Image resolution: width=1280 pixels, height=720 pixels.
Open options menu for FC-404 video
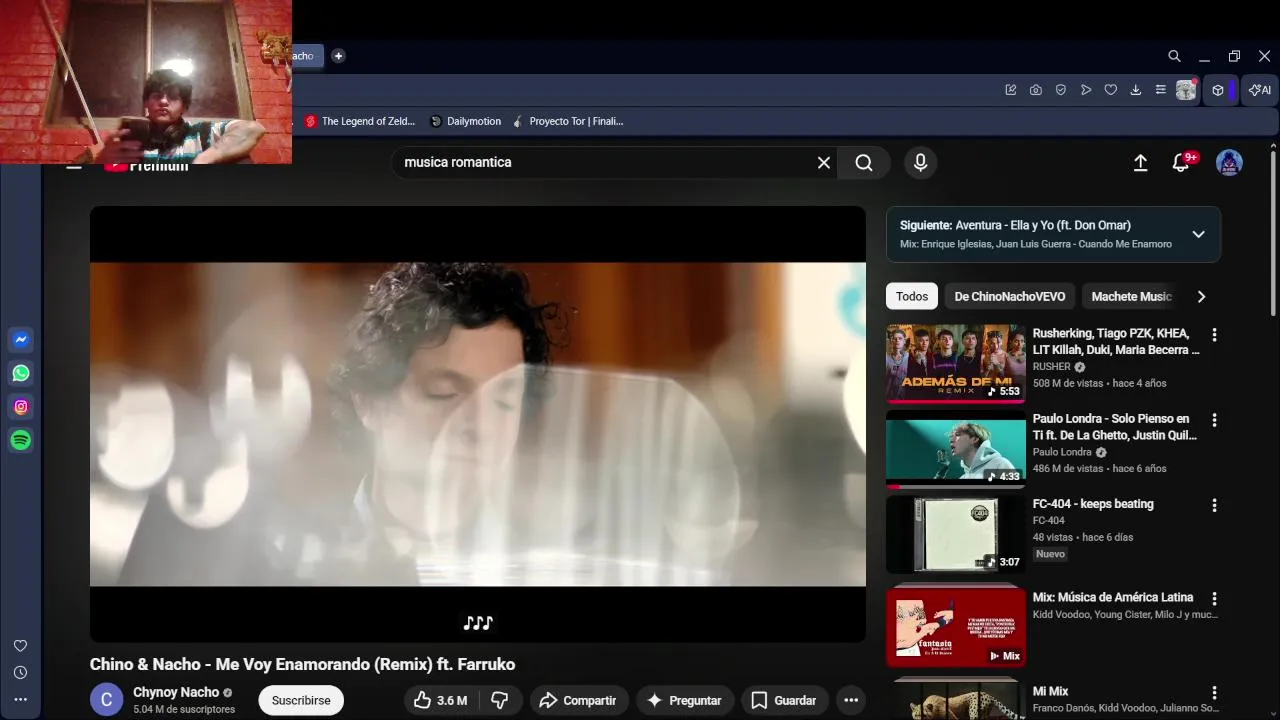[x=1214, y=506]
